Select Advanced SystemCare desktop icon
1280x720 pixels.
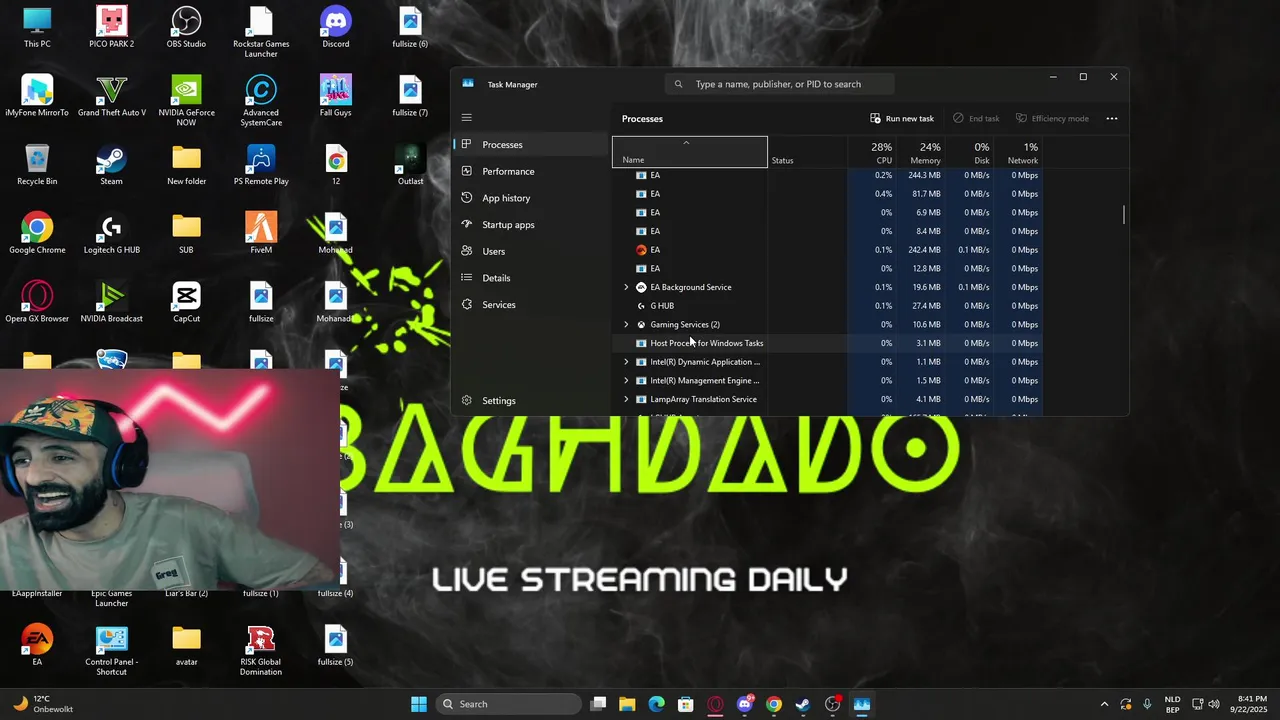coord(261,101)
